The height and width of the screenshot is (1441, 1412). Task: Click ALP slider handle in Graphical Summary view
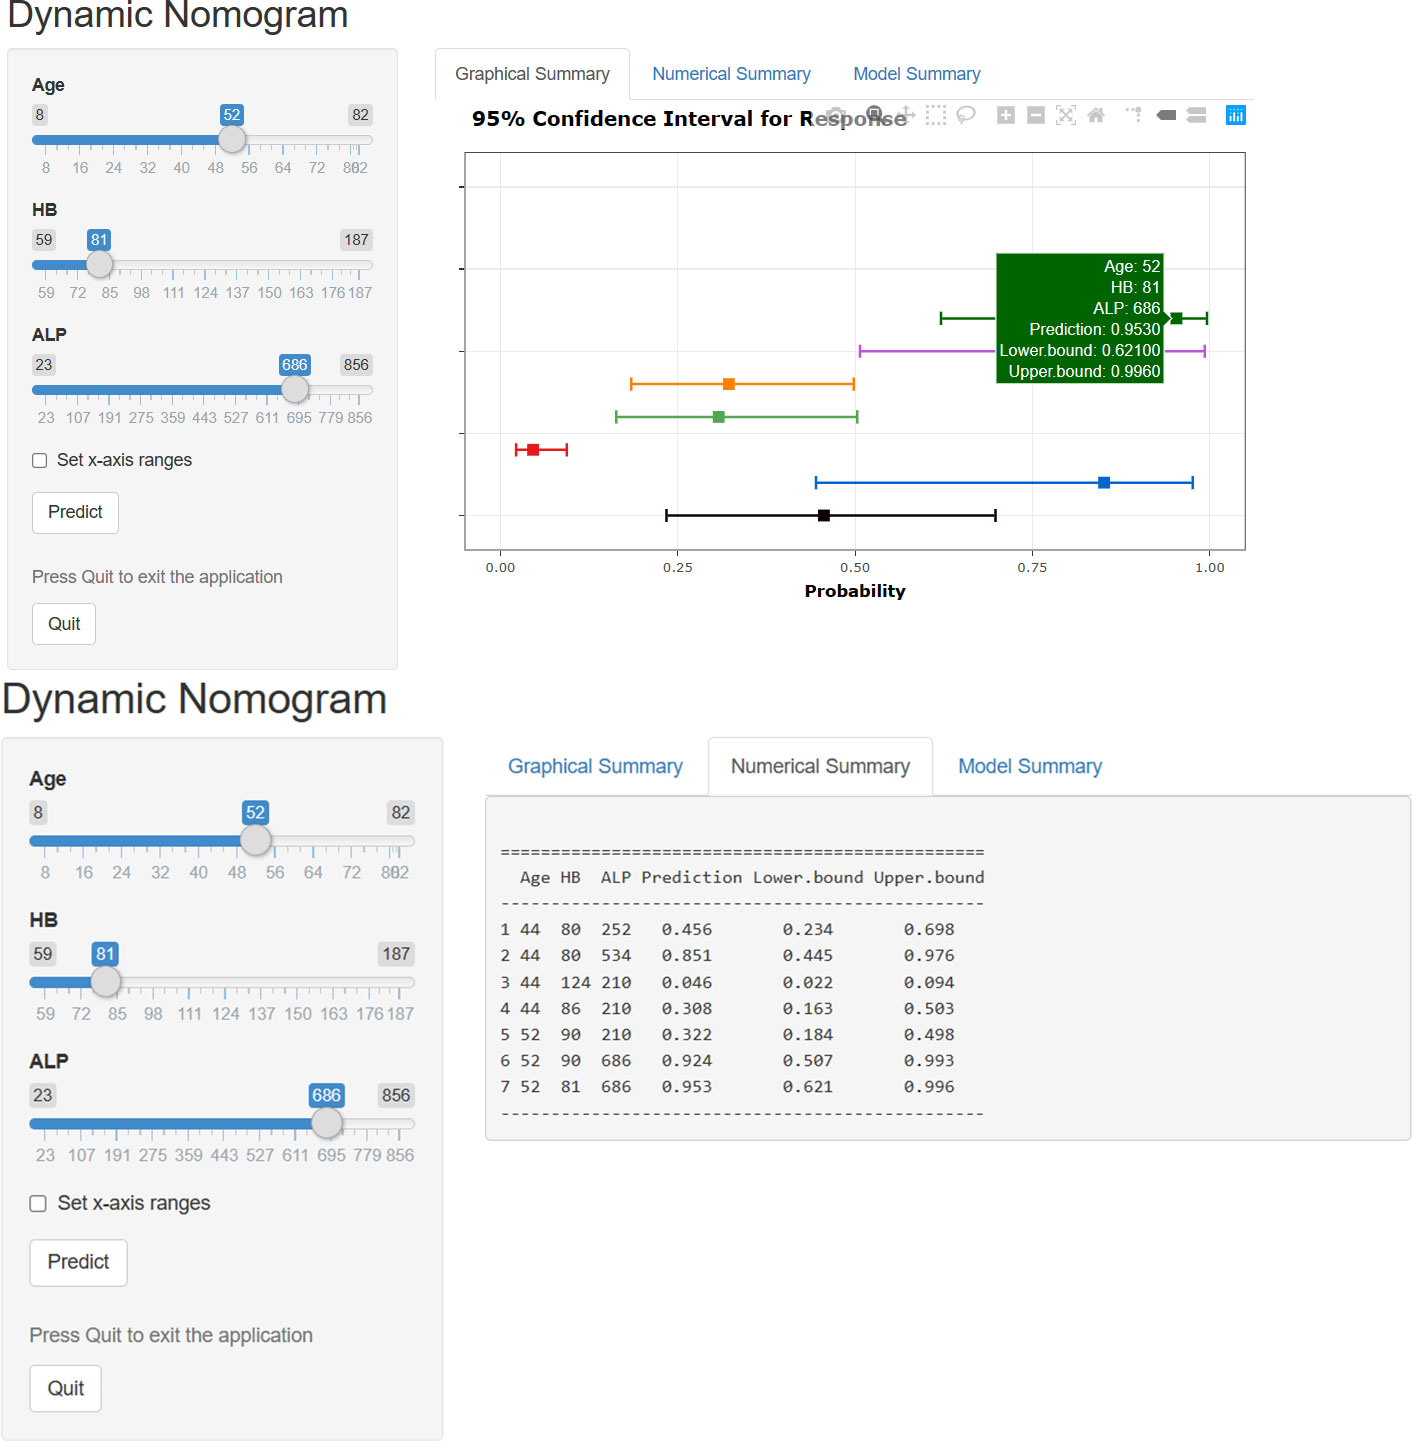pos(295,390)
